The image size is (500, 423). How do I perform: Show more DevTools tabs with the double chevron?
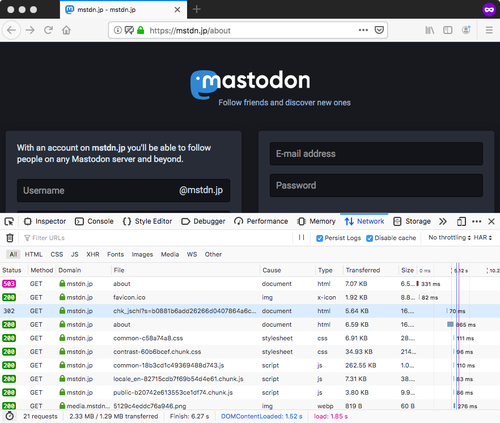pos(443,221)
